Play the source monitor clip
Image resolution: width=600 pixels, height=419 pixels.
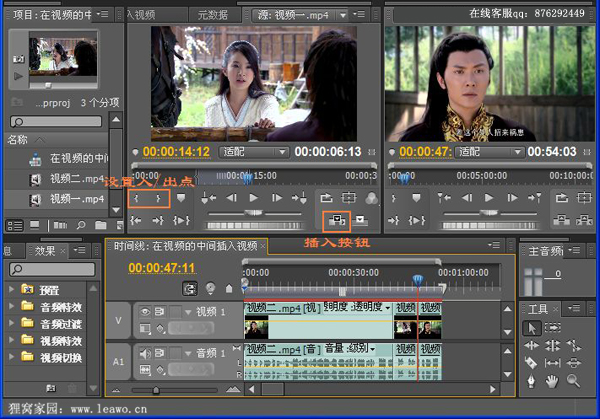(x=253, y=198)
